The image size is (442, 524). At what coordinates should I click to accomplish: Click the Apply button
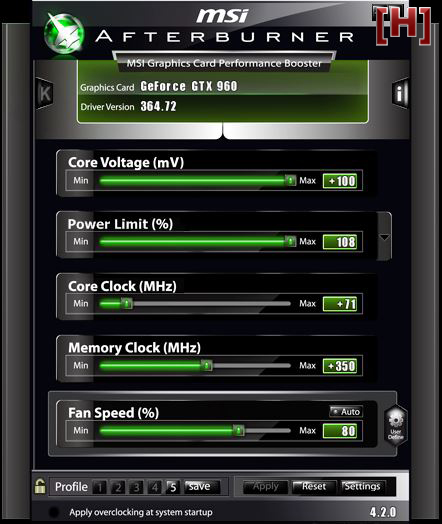point(265,487)
